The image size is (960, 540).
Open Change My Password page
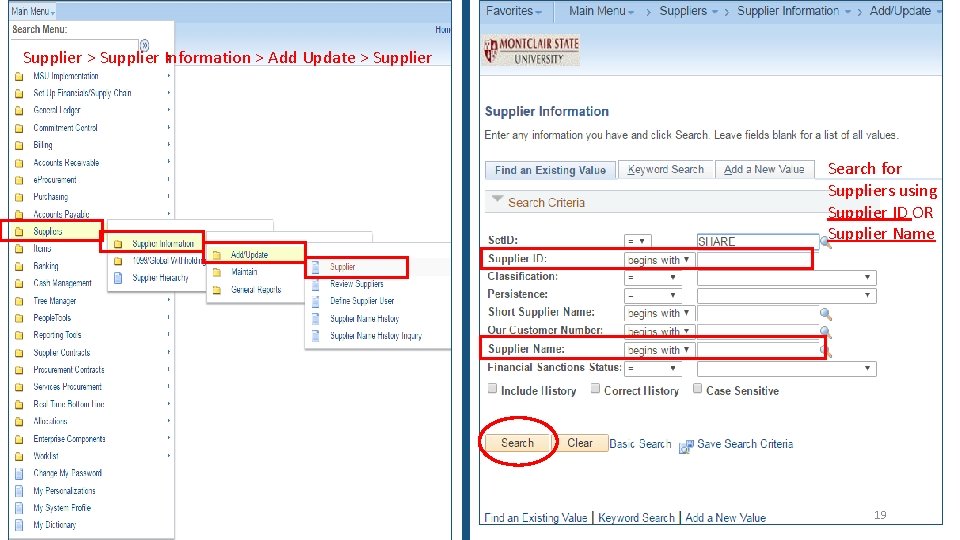(x=67, y=473)
